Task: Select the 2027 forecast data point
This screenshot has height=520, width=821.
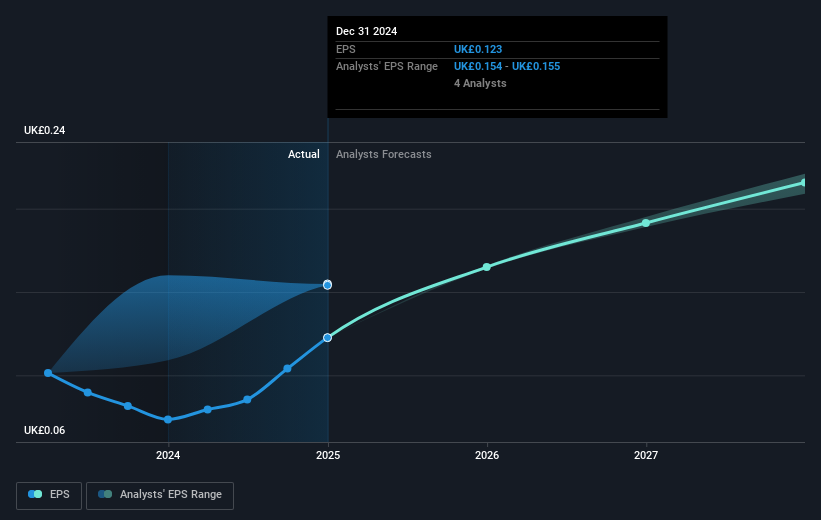Action: (646, 223)
